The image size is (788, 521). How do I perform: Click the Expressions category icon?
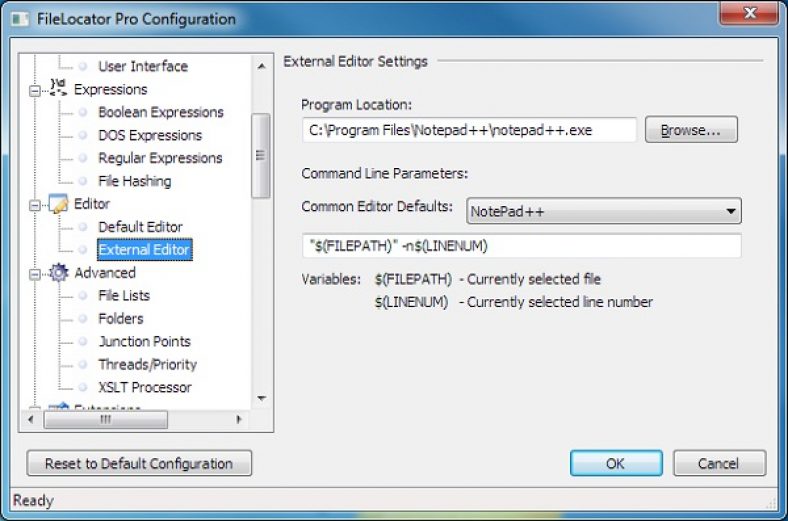pos(58,87)
